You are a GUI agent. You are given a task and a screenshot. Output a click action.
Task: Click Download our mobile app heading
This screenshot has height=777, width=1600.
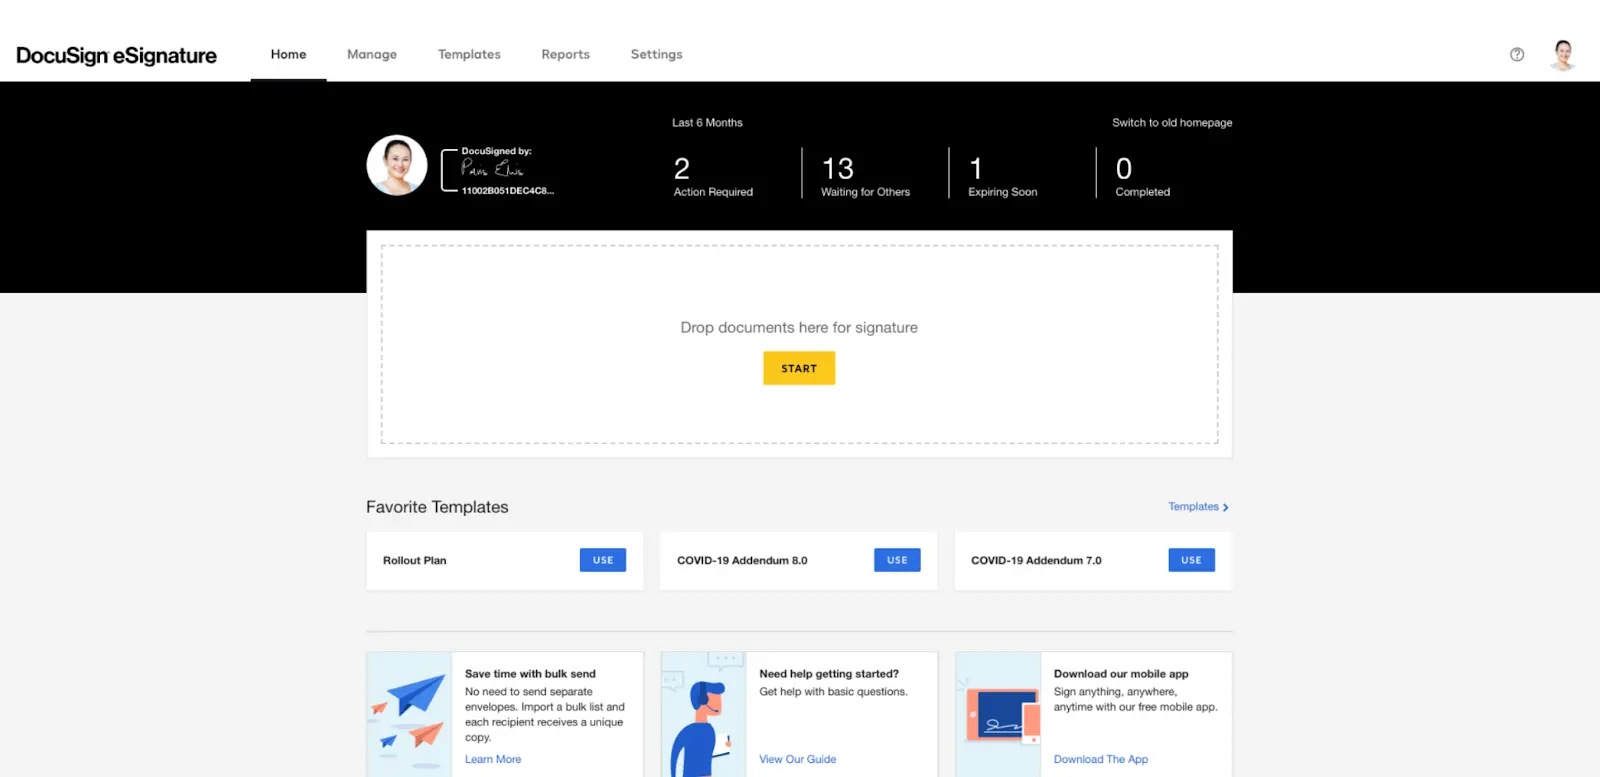coord(1121,674)
